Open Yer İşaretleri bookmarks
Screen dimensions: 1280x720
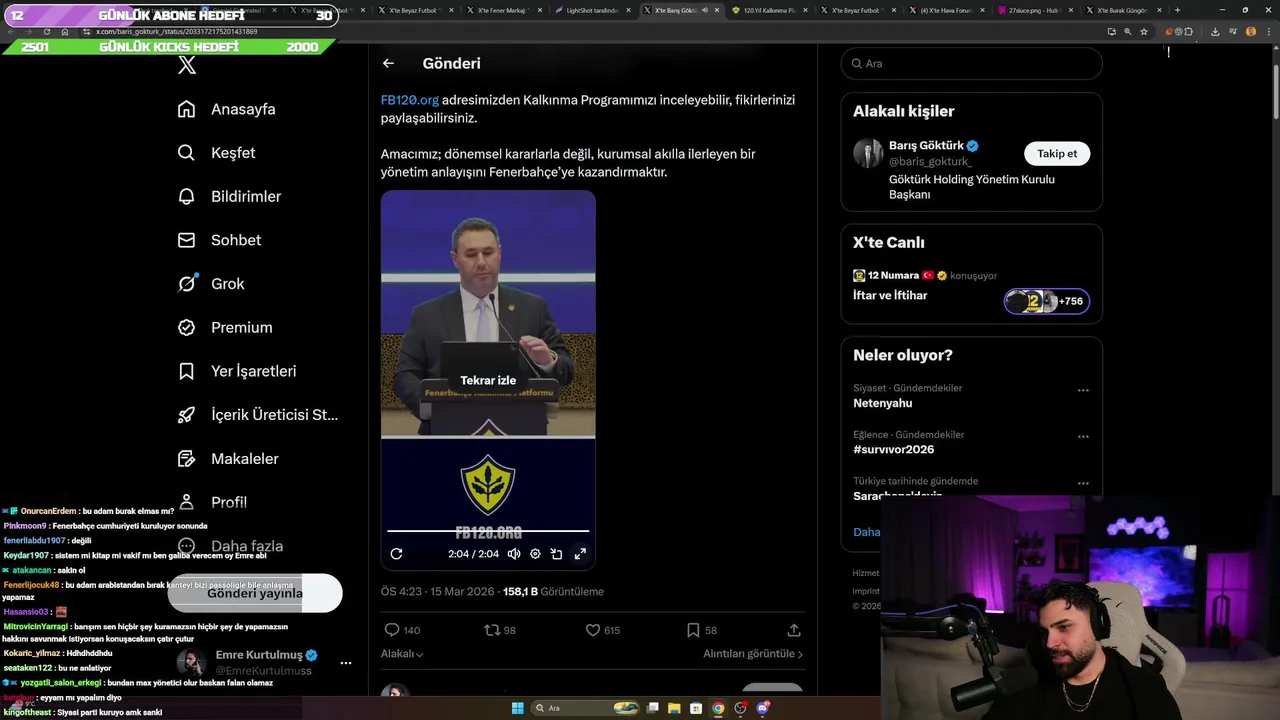(x=237, y=371)
